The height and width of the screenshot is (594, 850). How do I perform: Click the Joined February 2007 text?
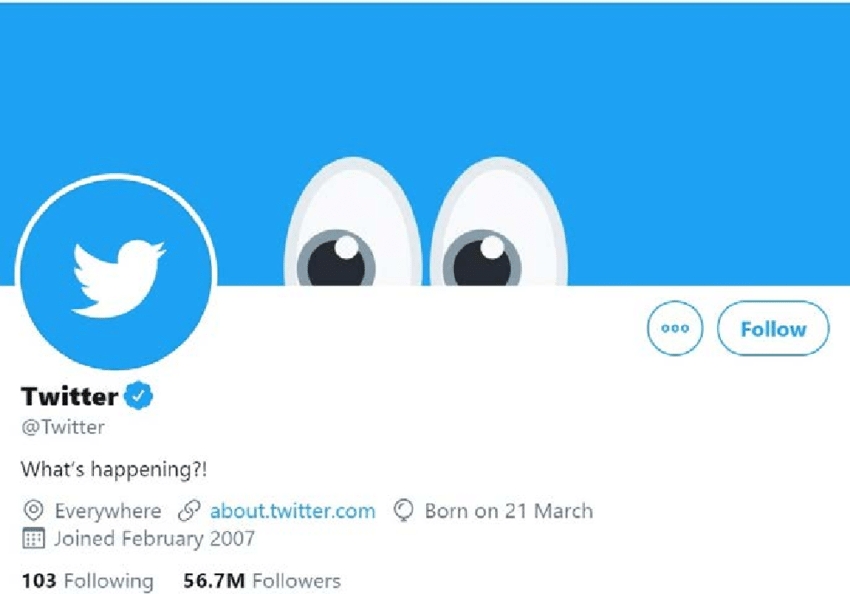[x=154, y=539]
